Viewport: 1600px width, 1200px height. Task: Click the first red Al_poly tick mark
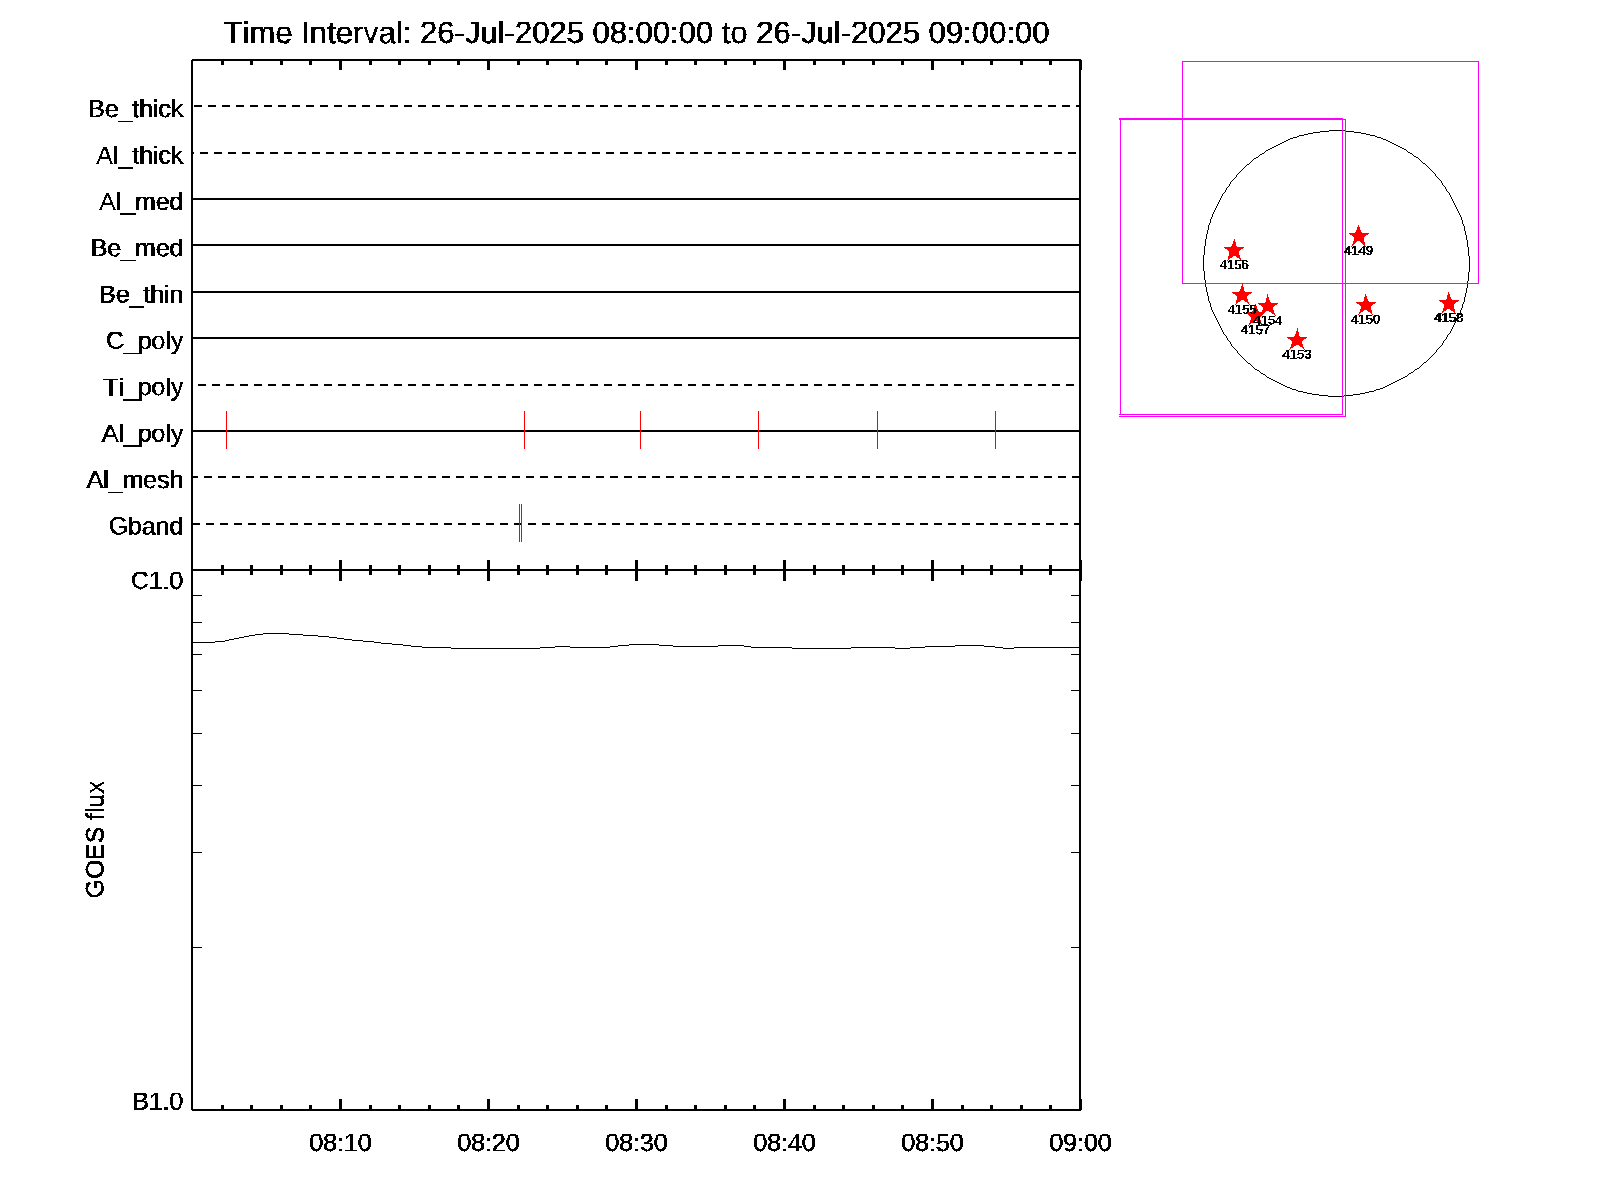(x=227, y=430)
